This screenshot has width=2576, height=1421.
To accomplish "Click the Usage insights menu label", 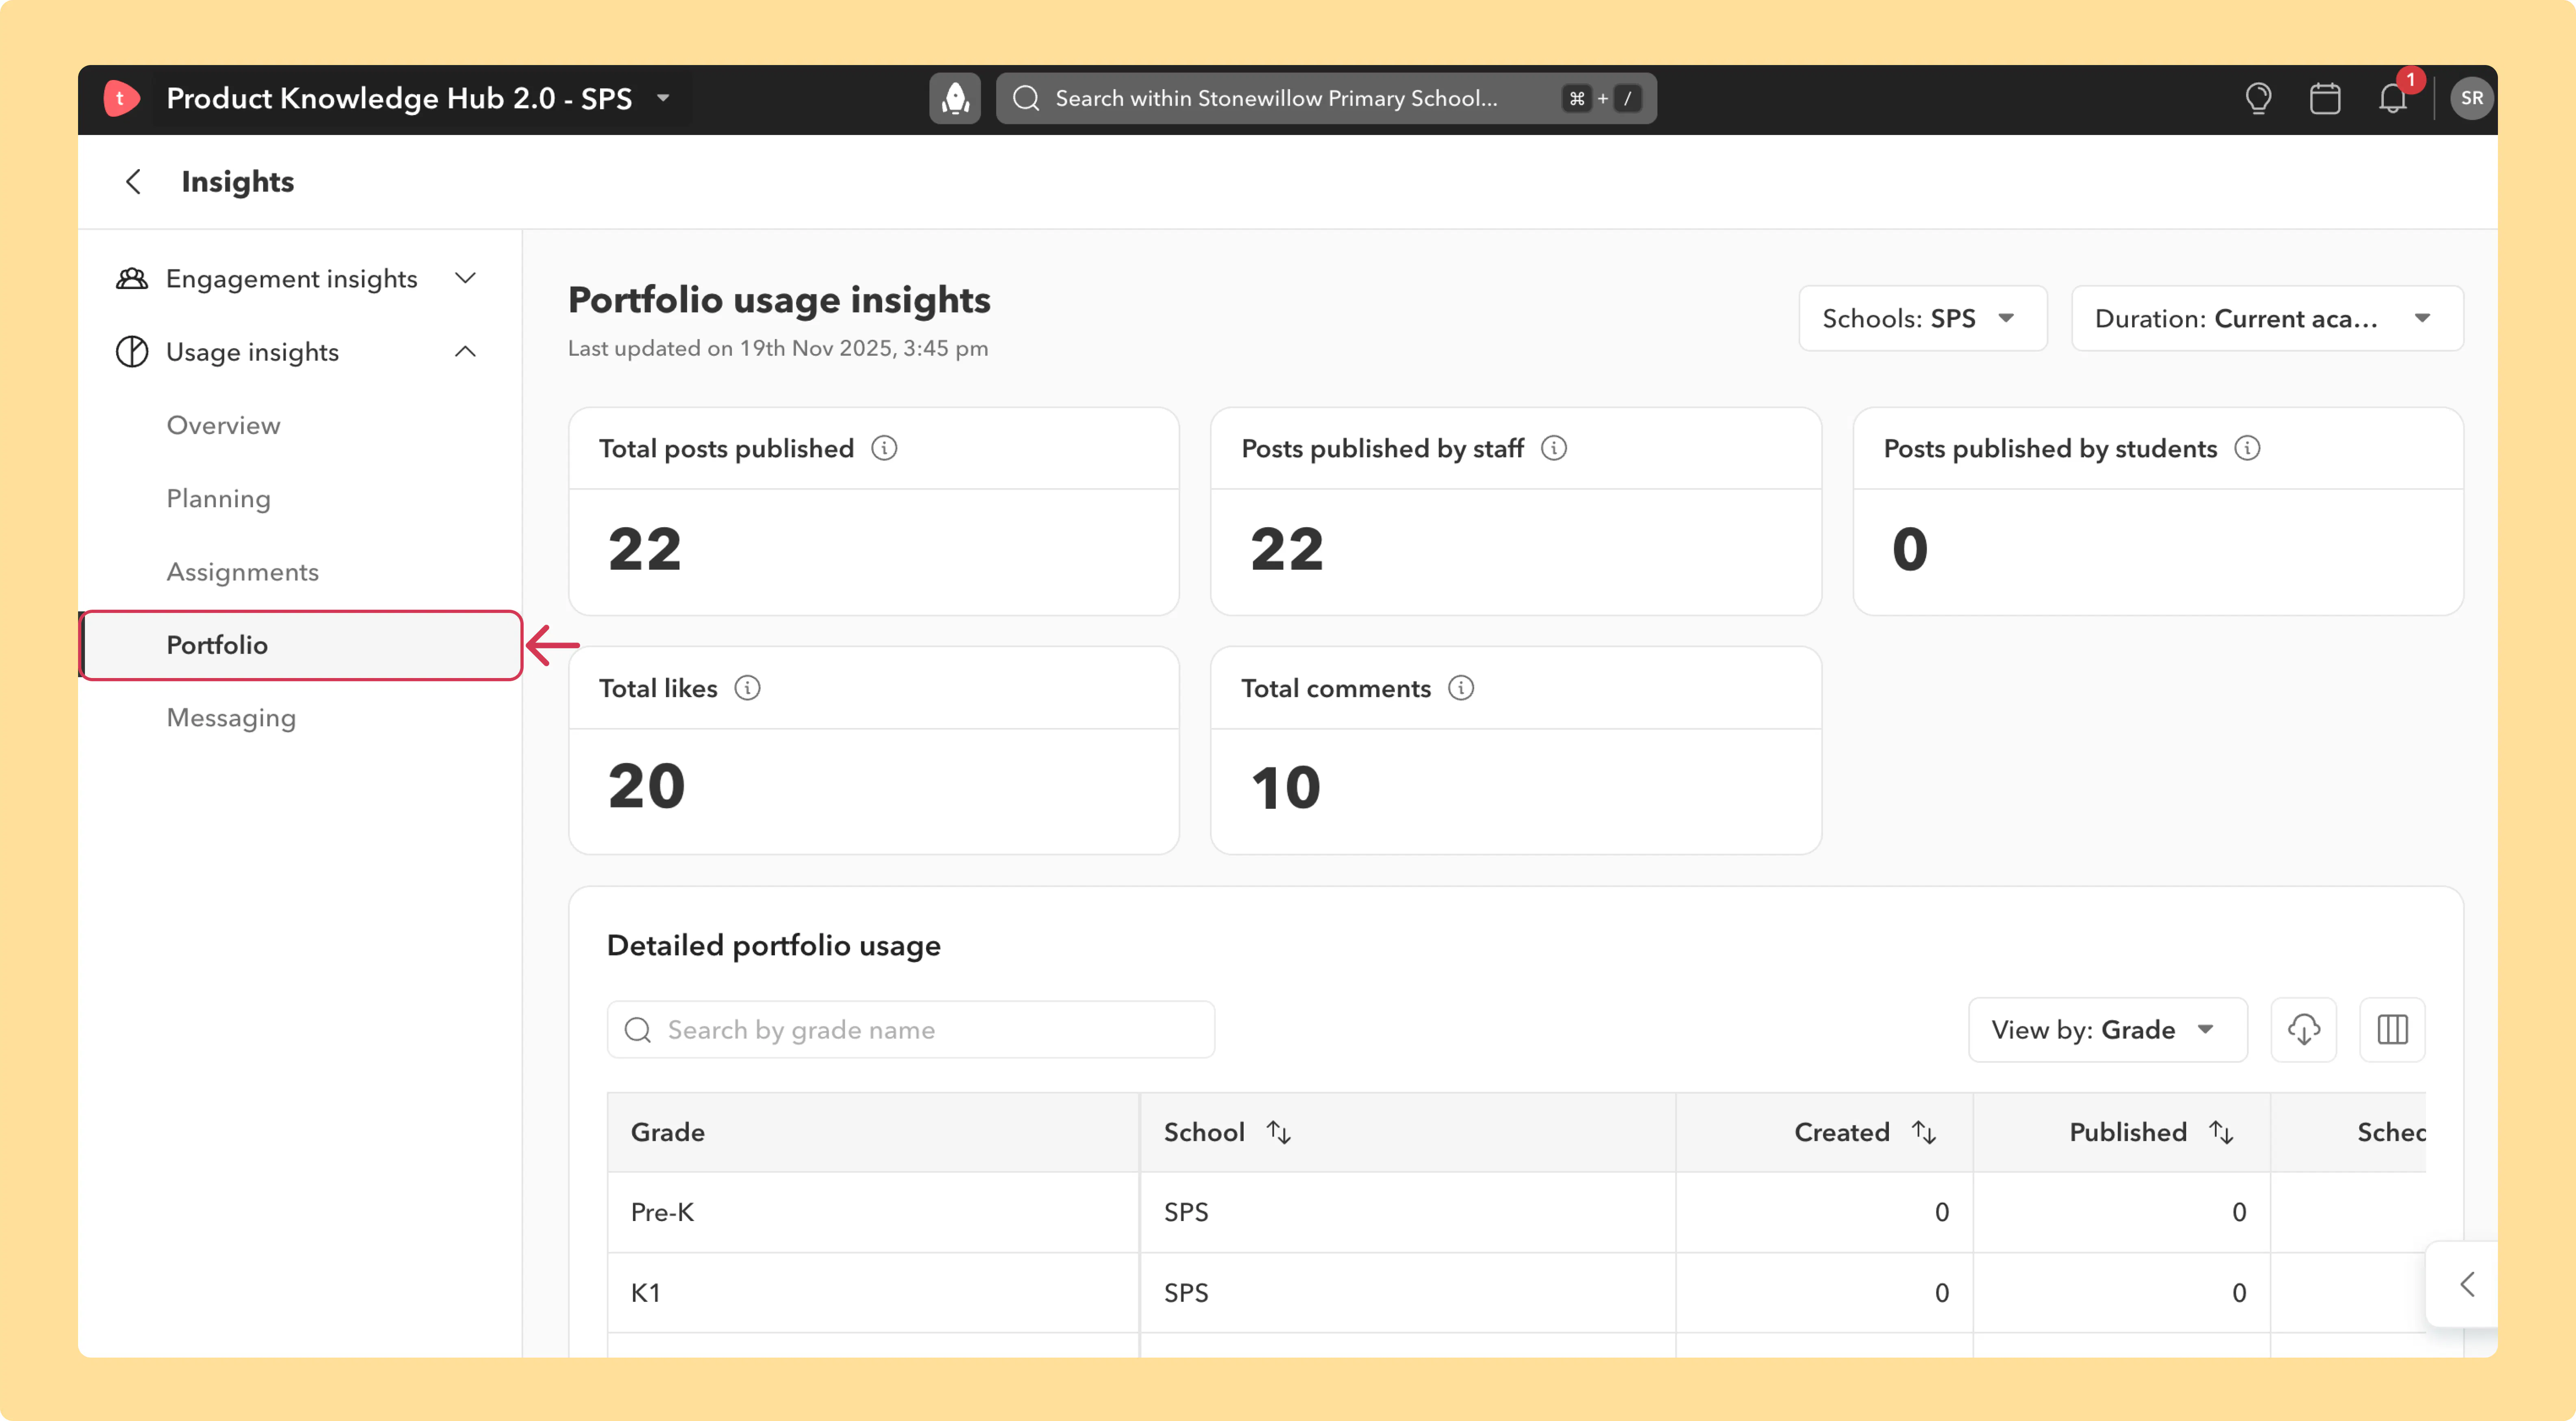I will 252,352.
